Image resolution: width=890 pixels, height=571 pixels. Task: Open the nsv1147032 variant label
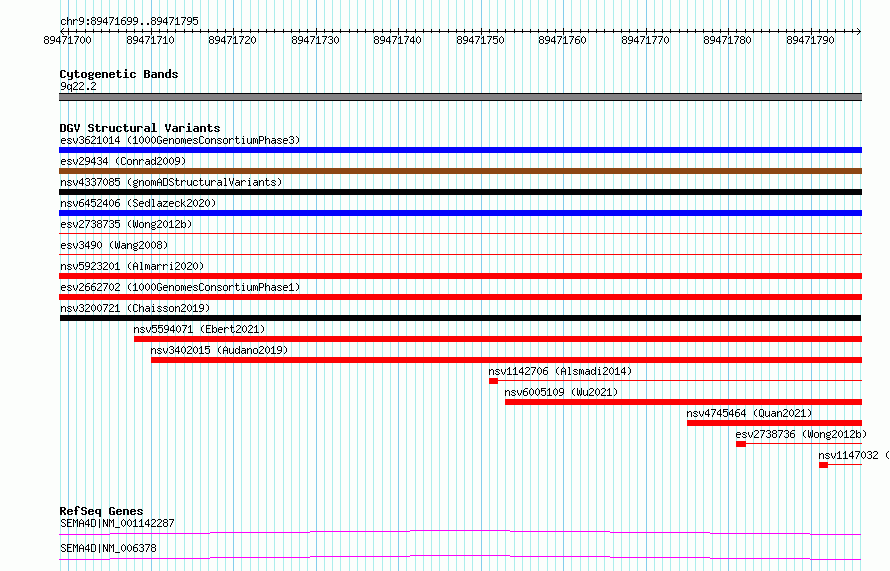point(854,455)
